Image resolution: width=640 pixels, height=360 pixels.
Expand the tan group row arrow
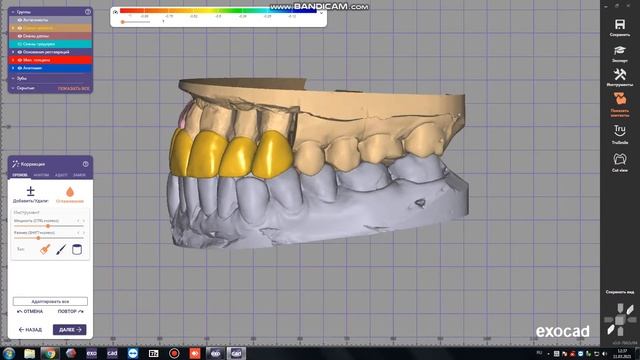tap(13, 28)
